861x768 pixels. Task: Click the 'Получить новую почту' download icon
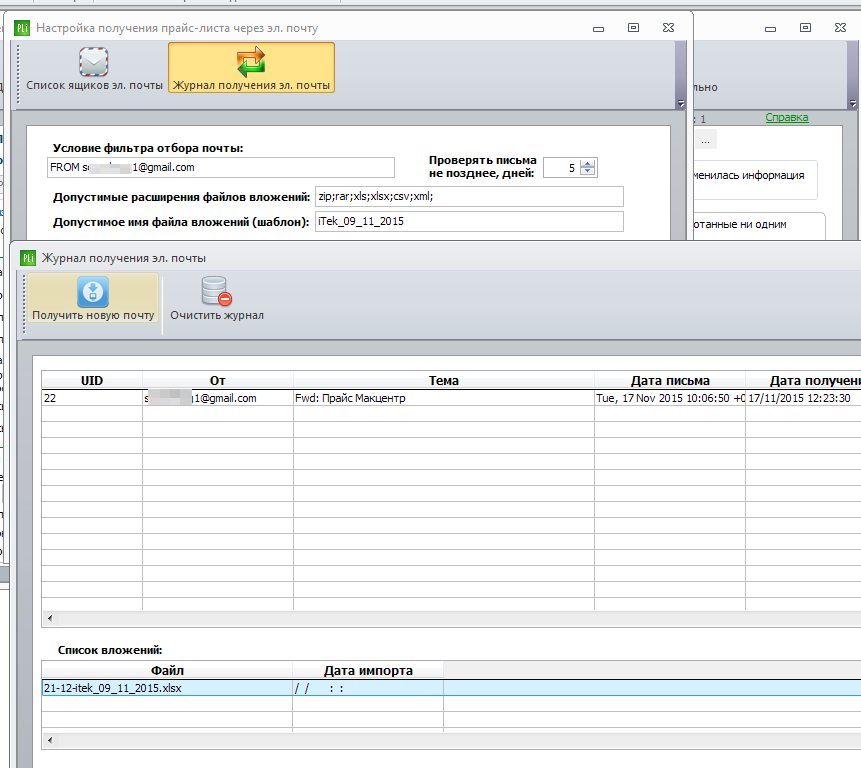[93, 291]
